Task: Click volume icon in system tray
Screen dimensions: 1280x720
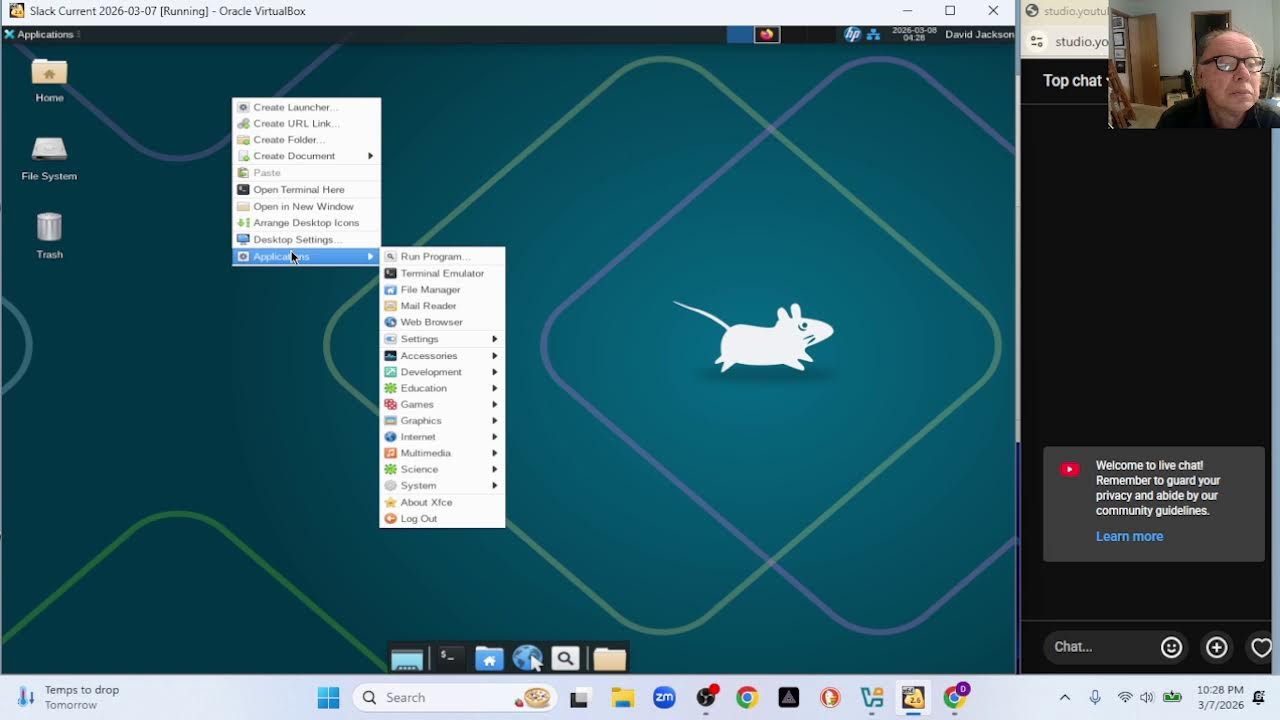Action: 1147,698
